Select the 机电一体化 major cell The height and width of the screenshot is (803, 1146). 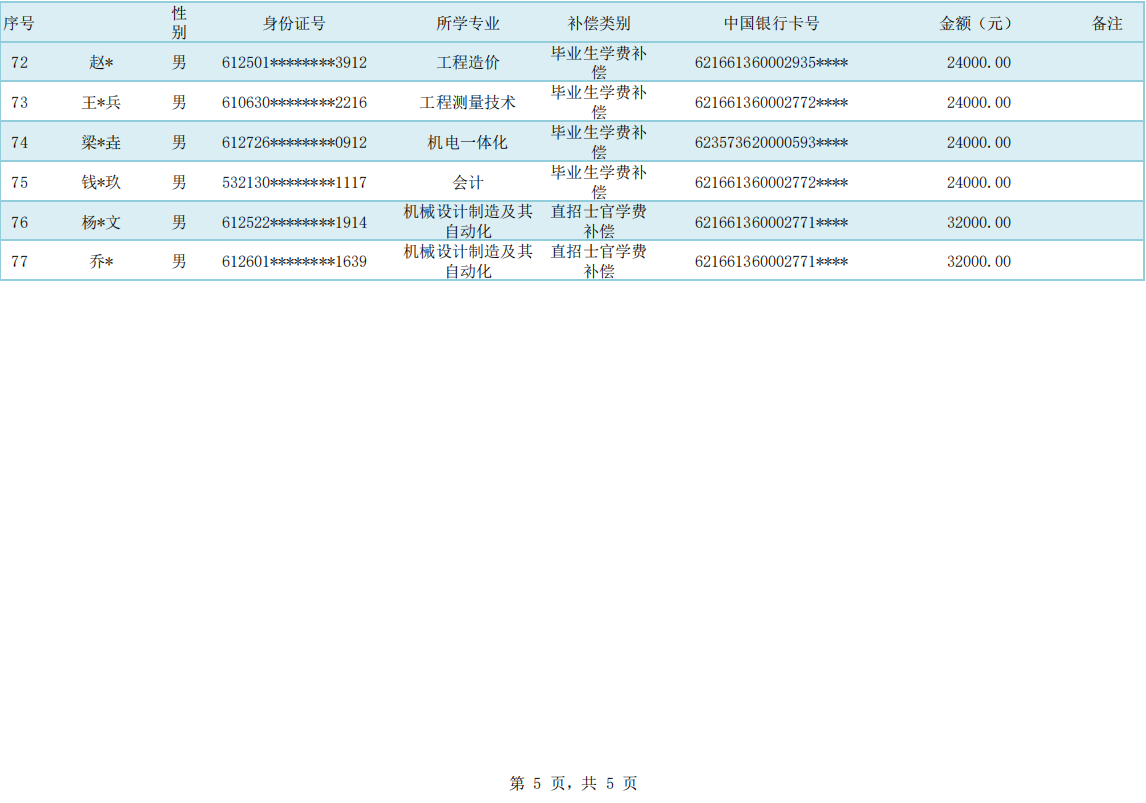click(468, 143)
